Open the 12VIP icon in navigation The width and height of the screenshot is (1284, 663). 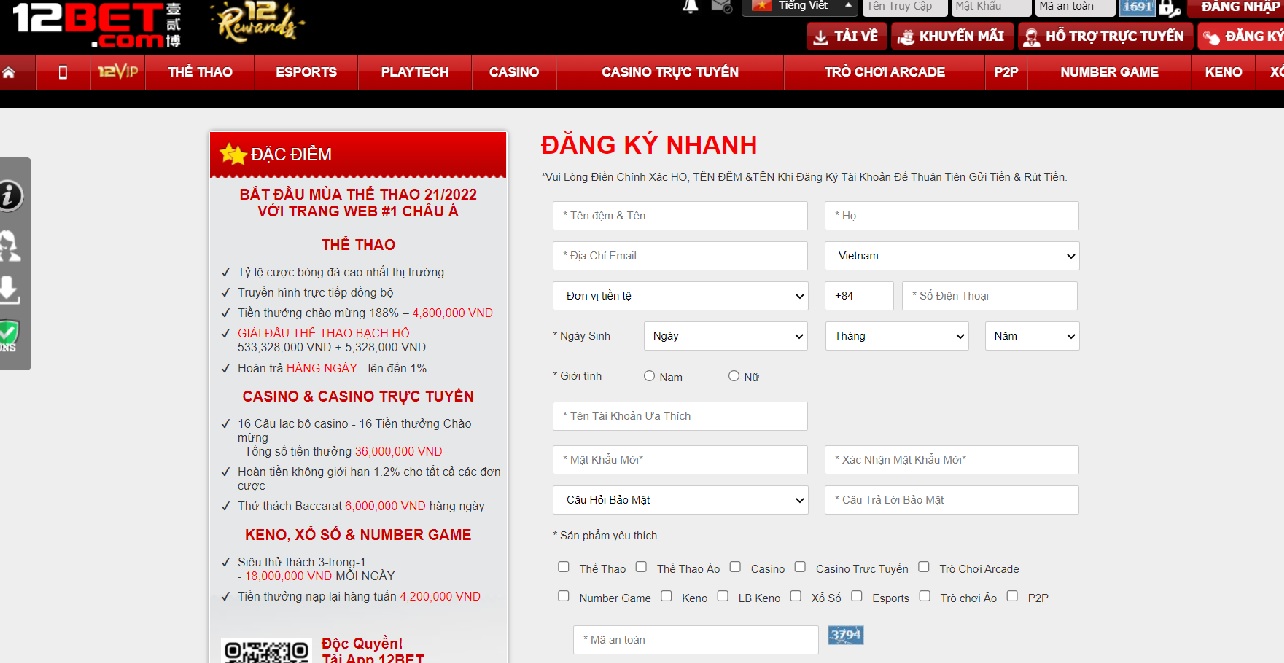(x=118, y=72)
